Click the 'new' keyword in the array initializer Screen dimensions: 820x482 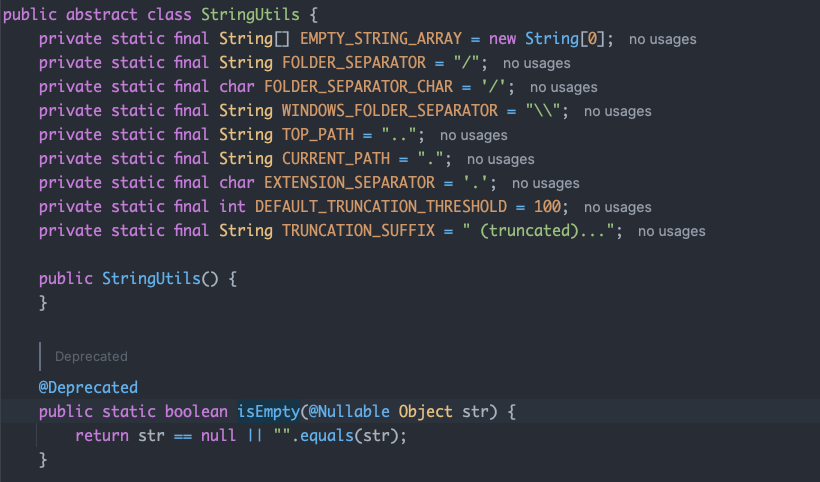(x=502, y=39)
